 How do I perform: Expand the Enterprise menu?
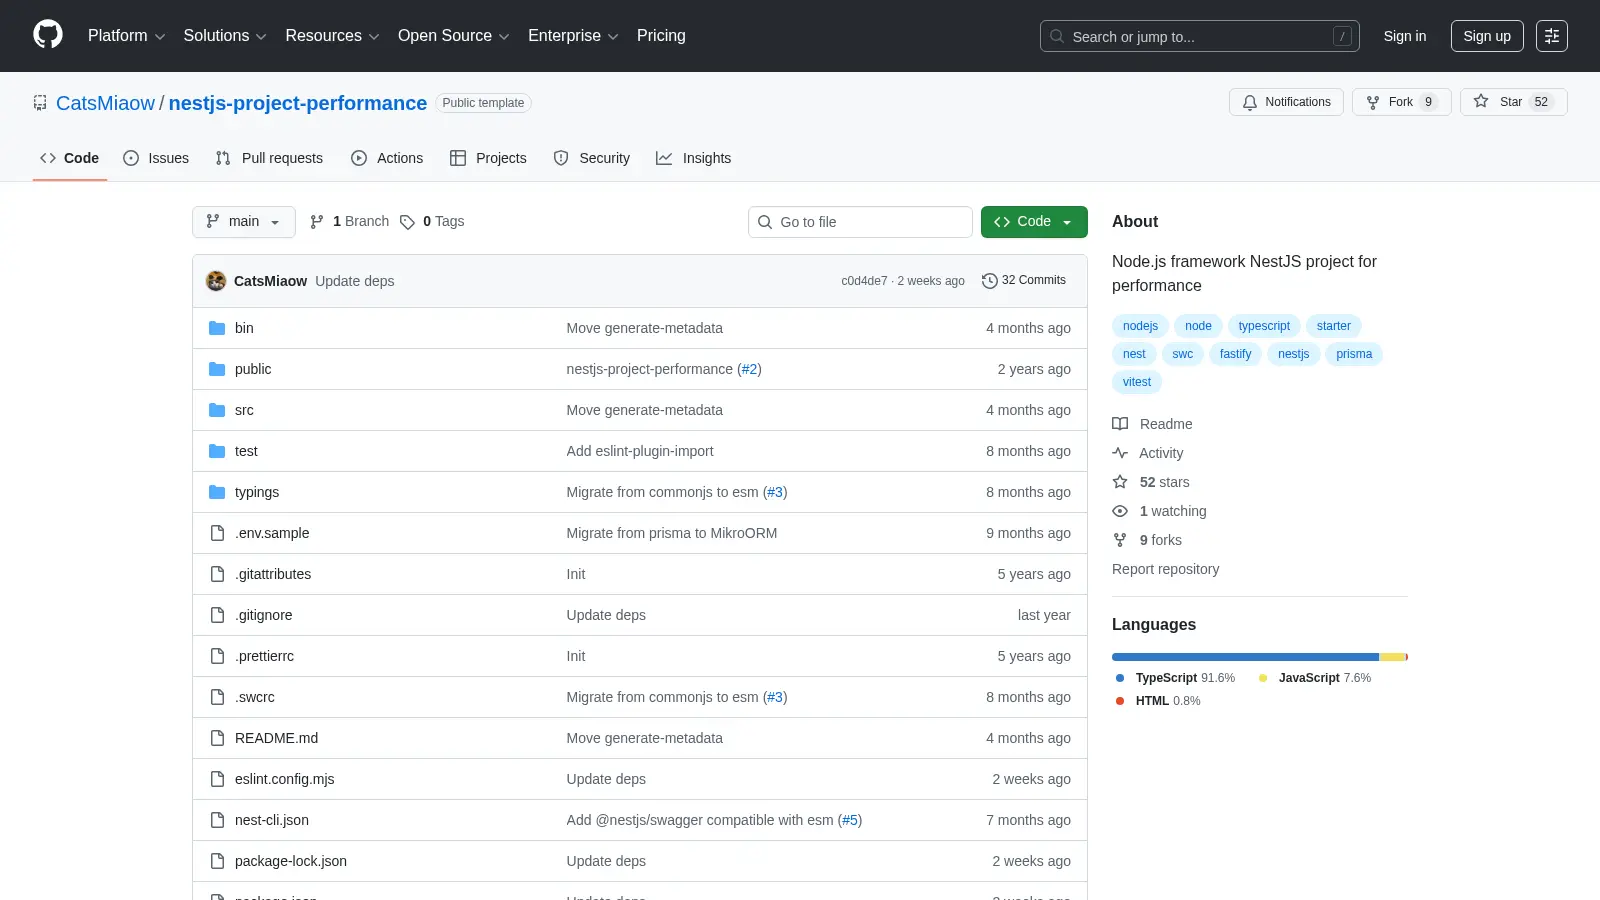point(573,36)
